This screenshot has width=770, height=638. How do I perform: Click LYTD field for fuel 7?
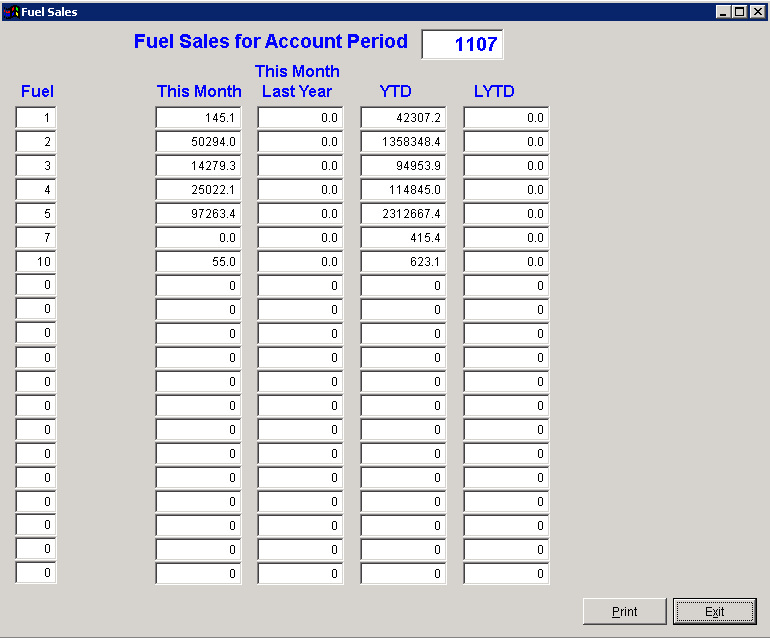tap(506, 238)
